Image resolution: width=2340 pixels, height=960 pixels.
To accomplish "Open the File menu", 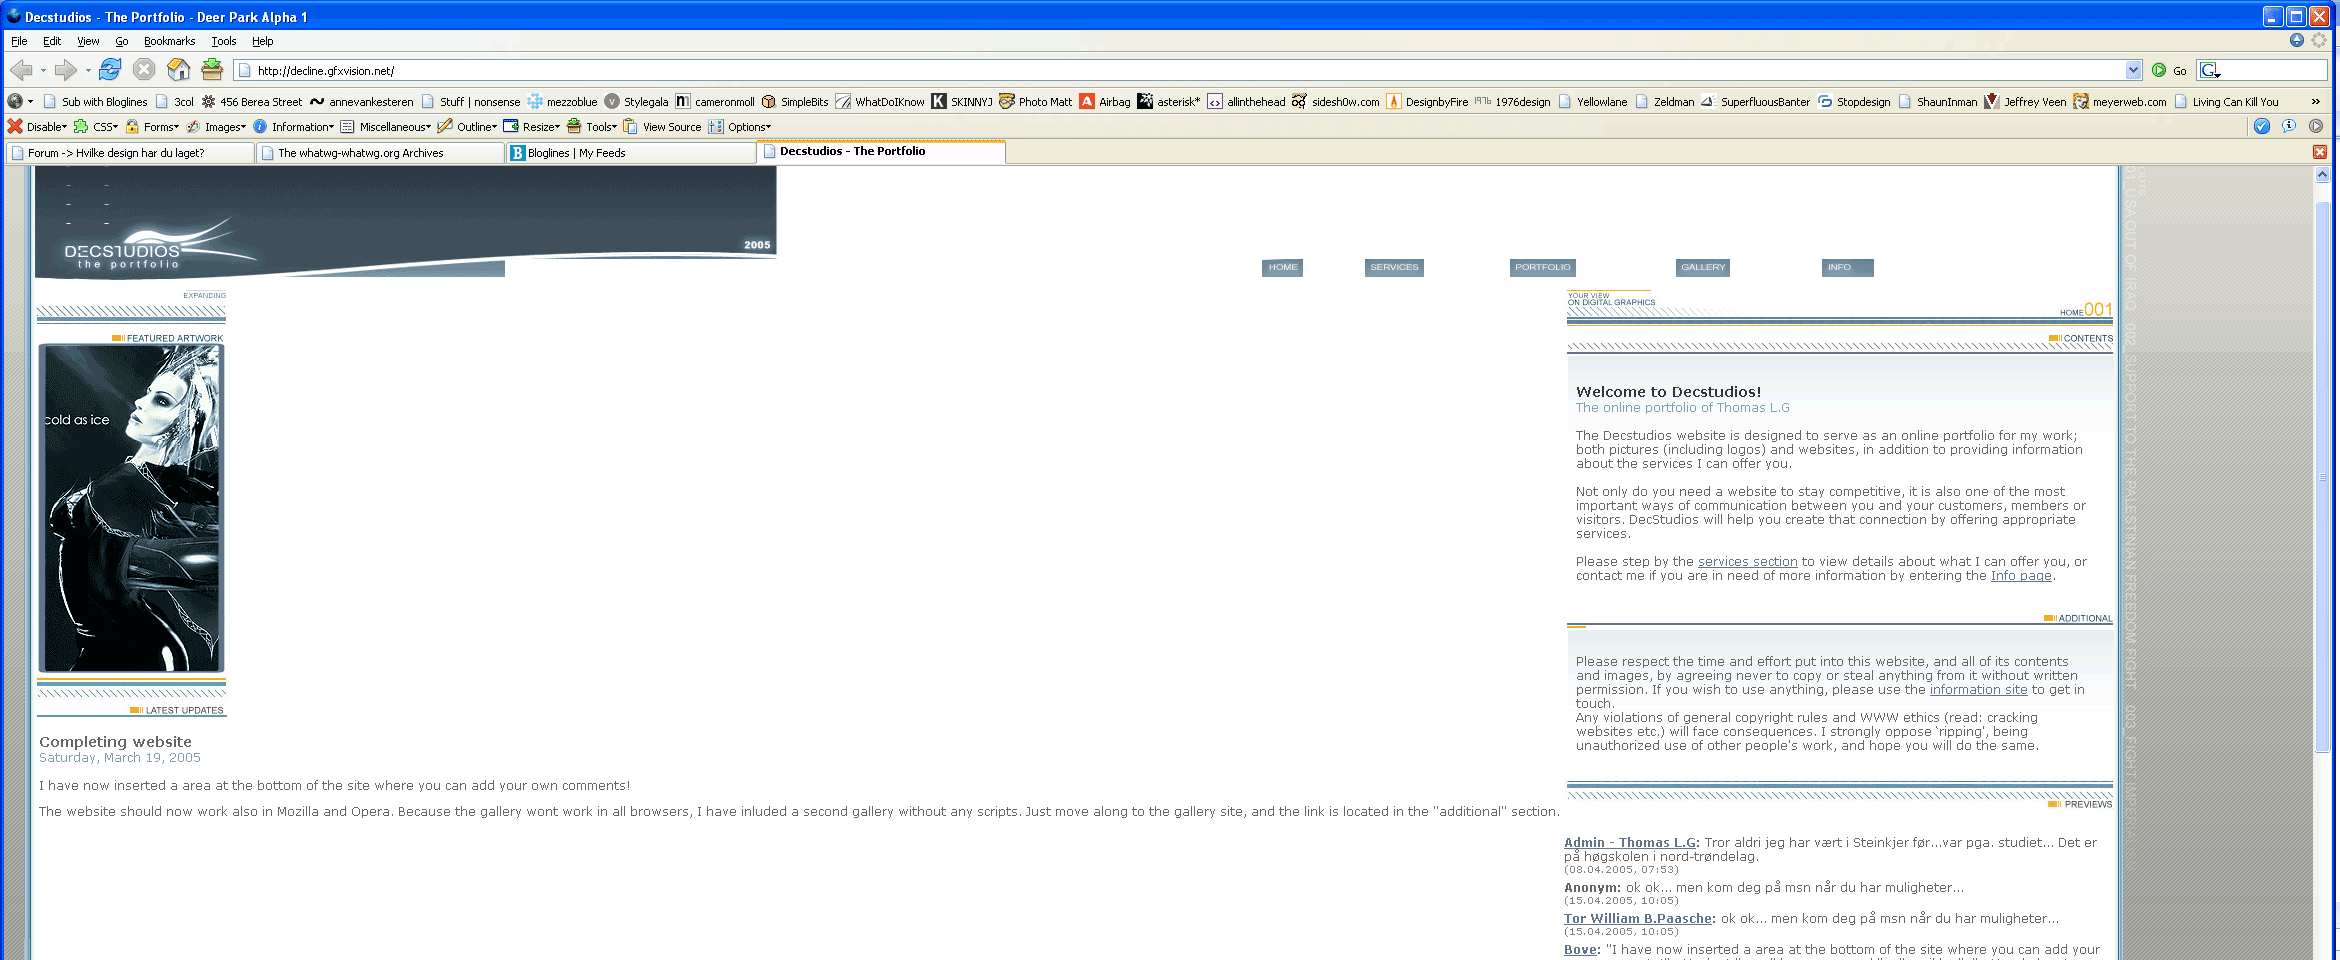I will point(19,41).
